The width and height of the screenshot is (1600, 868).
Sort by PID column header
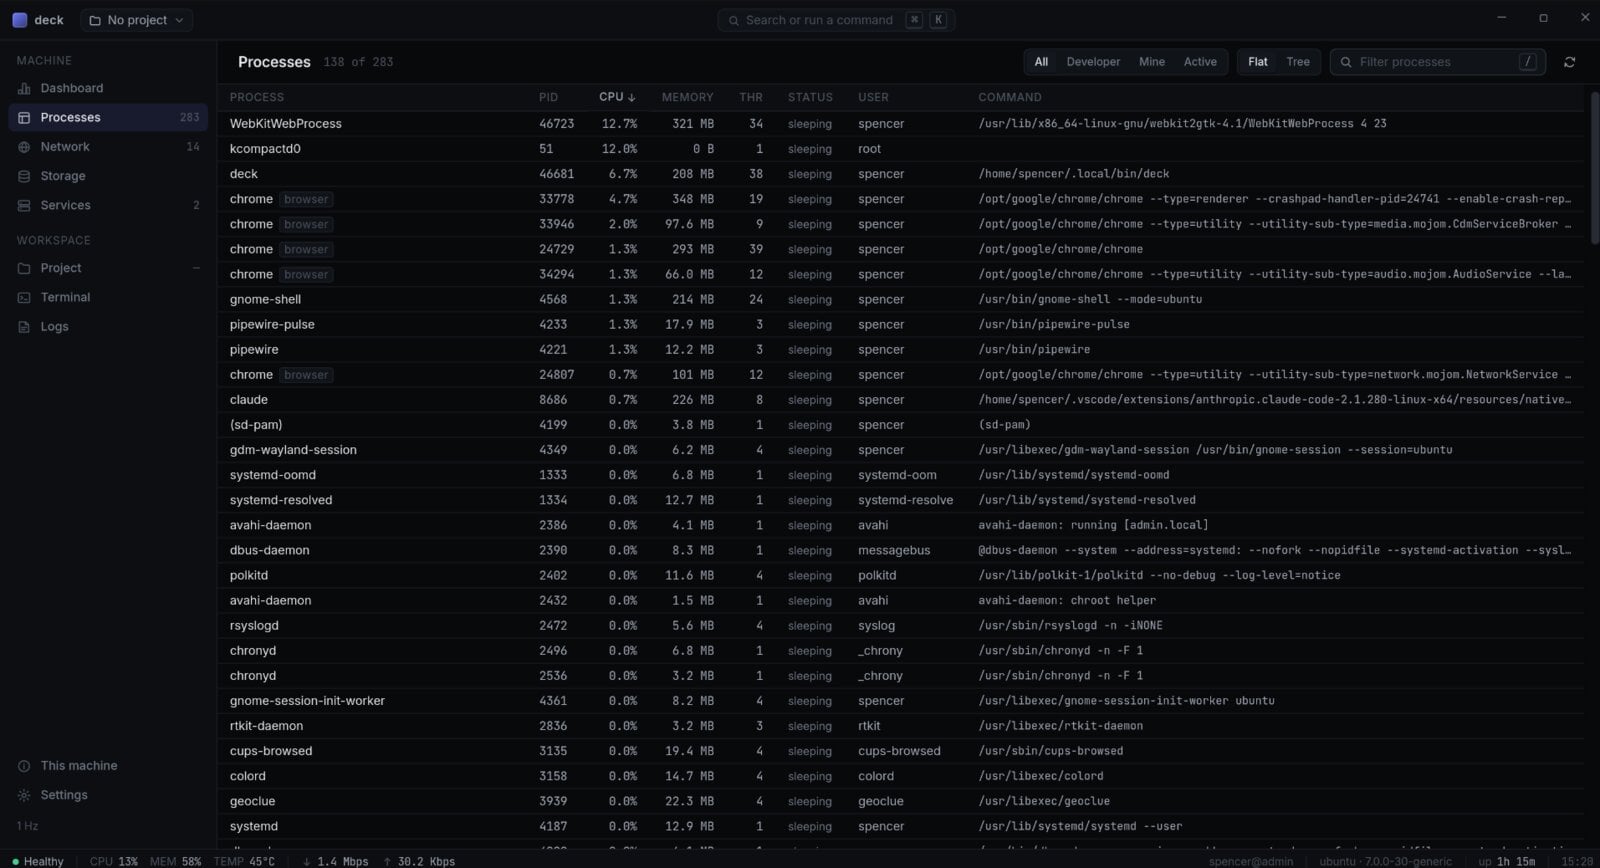(x=548, y=97)
